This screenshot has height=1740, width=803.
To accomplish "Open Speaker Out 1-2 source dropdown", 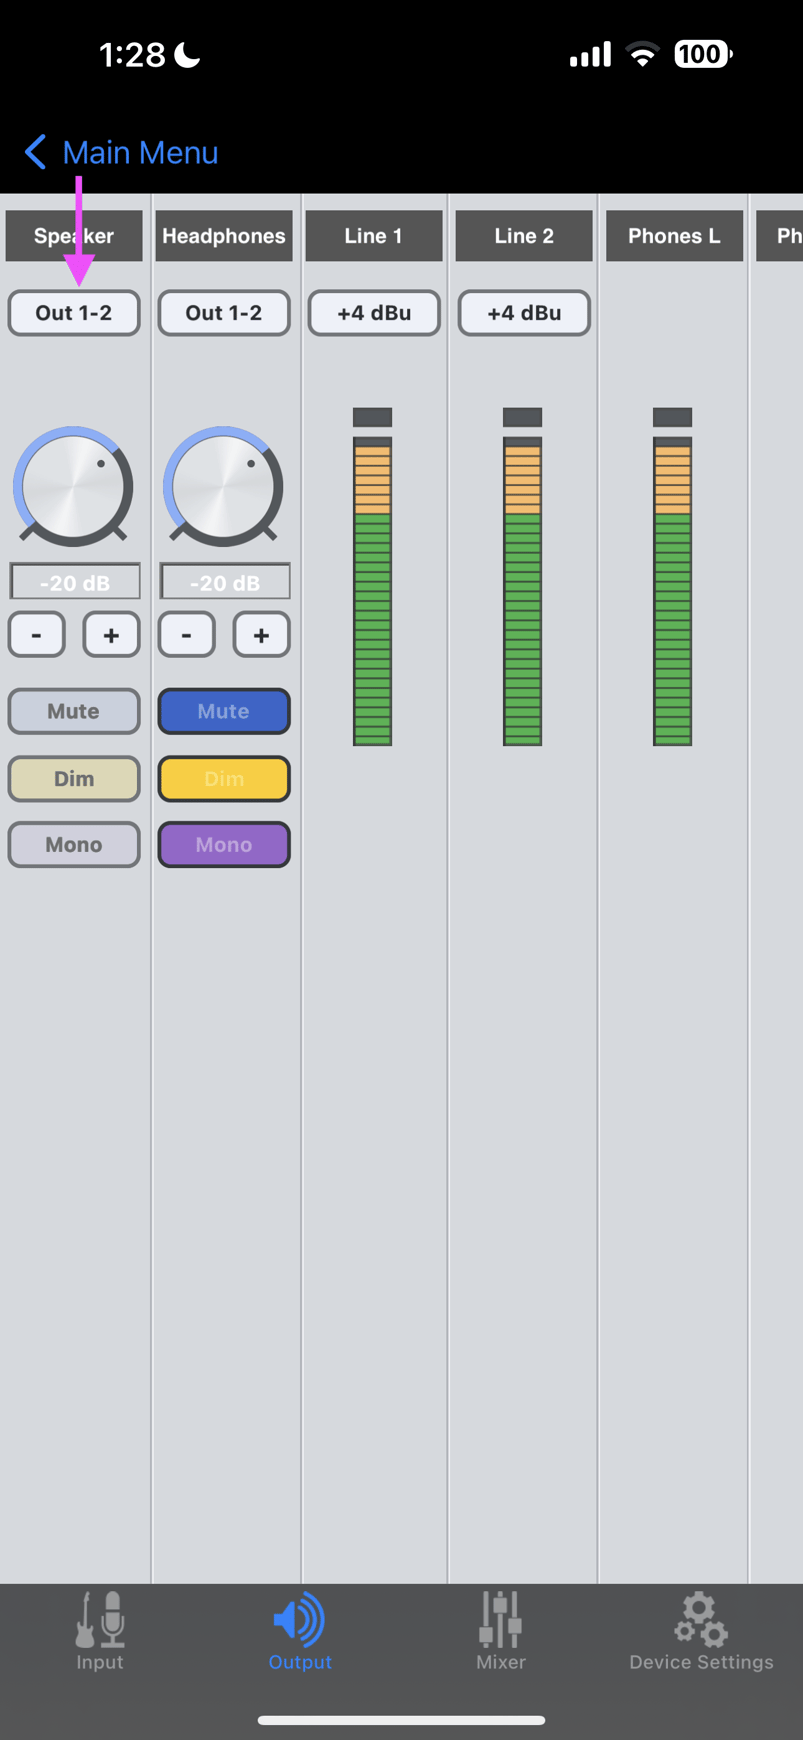I will [x=74, y=313].
